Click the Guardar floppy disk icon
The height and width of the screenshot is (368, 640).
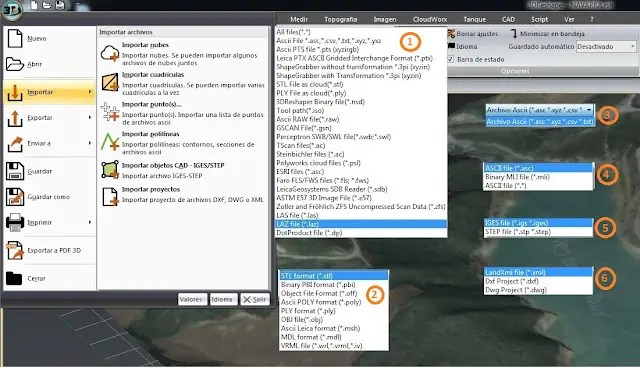pyautogui.click(x=15, y=171)
